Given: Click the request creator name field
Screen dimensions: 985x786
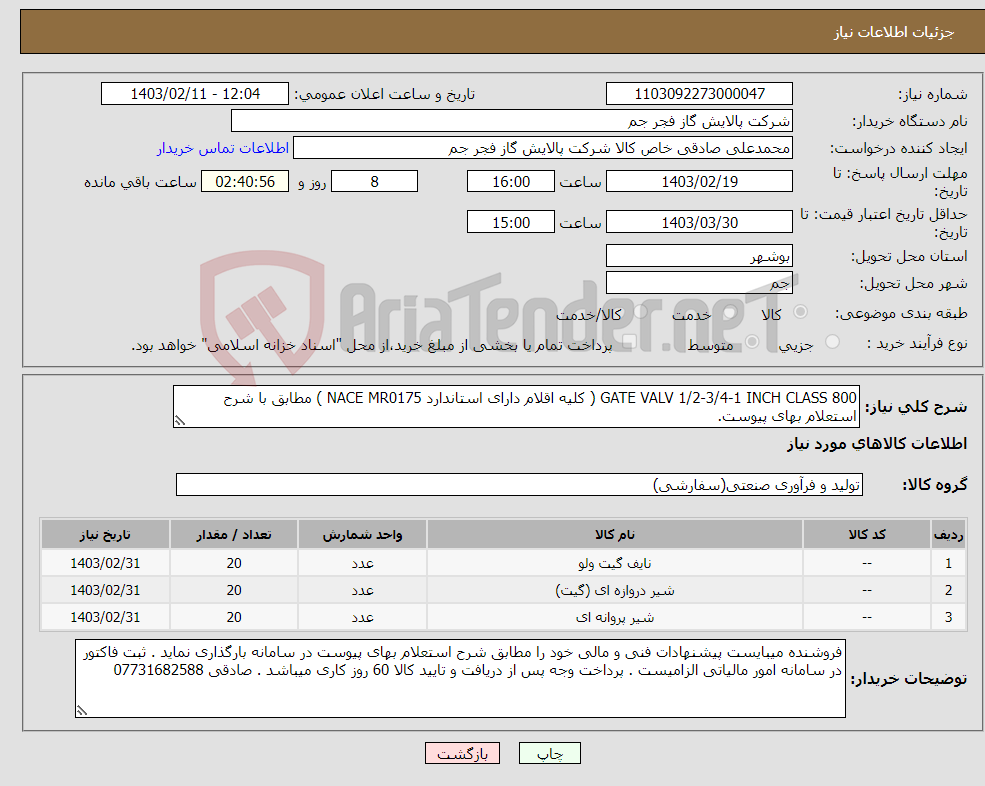Looking at the screenshot, I should 543,148.
